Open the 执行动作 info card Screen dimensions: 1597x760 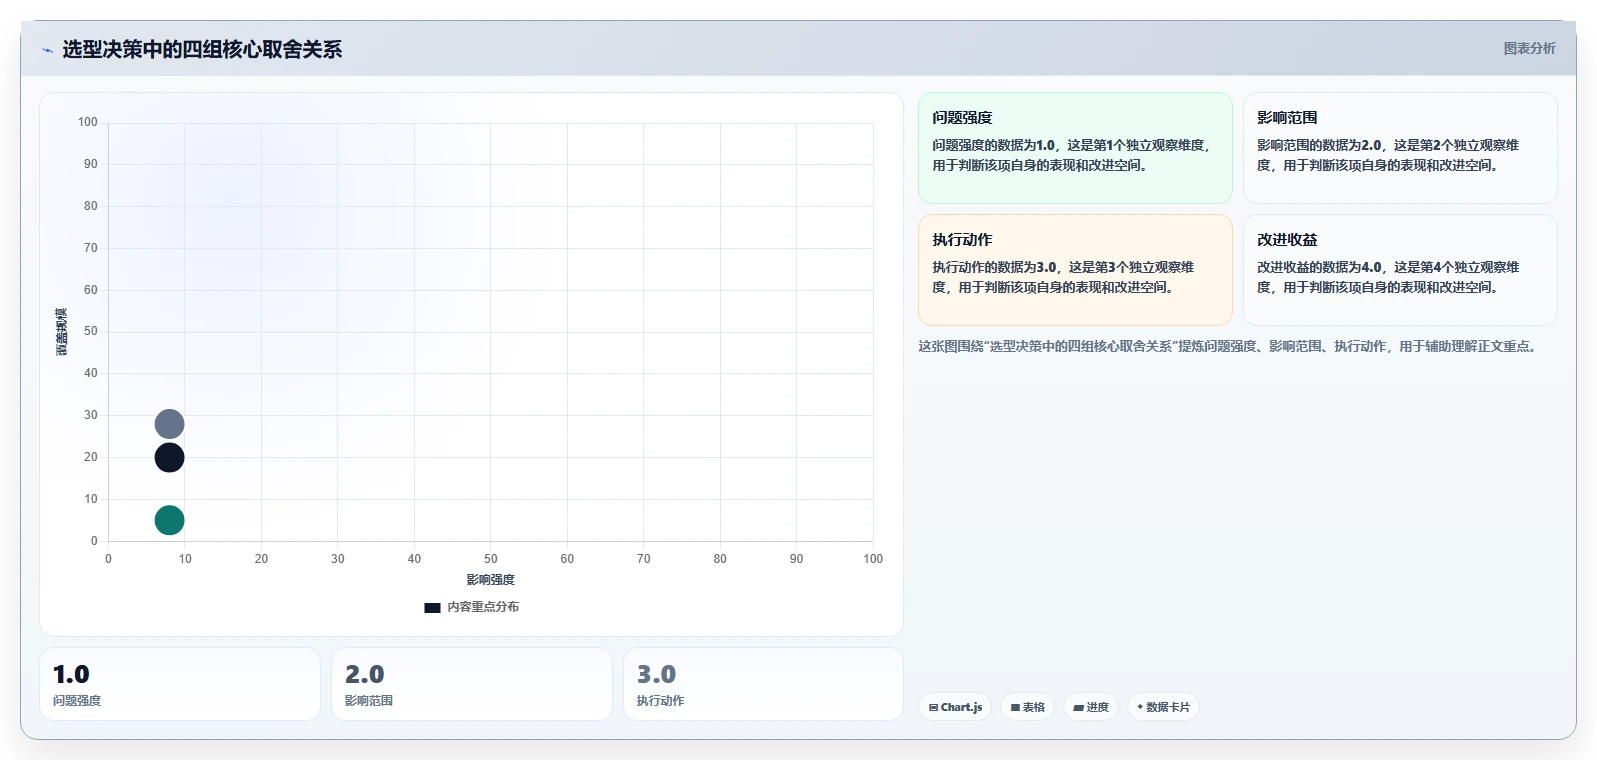coord(1075,270)
